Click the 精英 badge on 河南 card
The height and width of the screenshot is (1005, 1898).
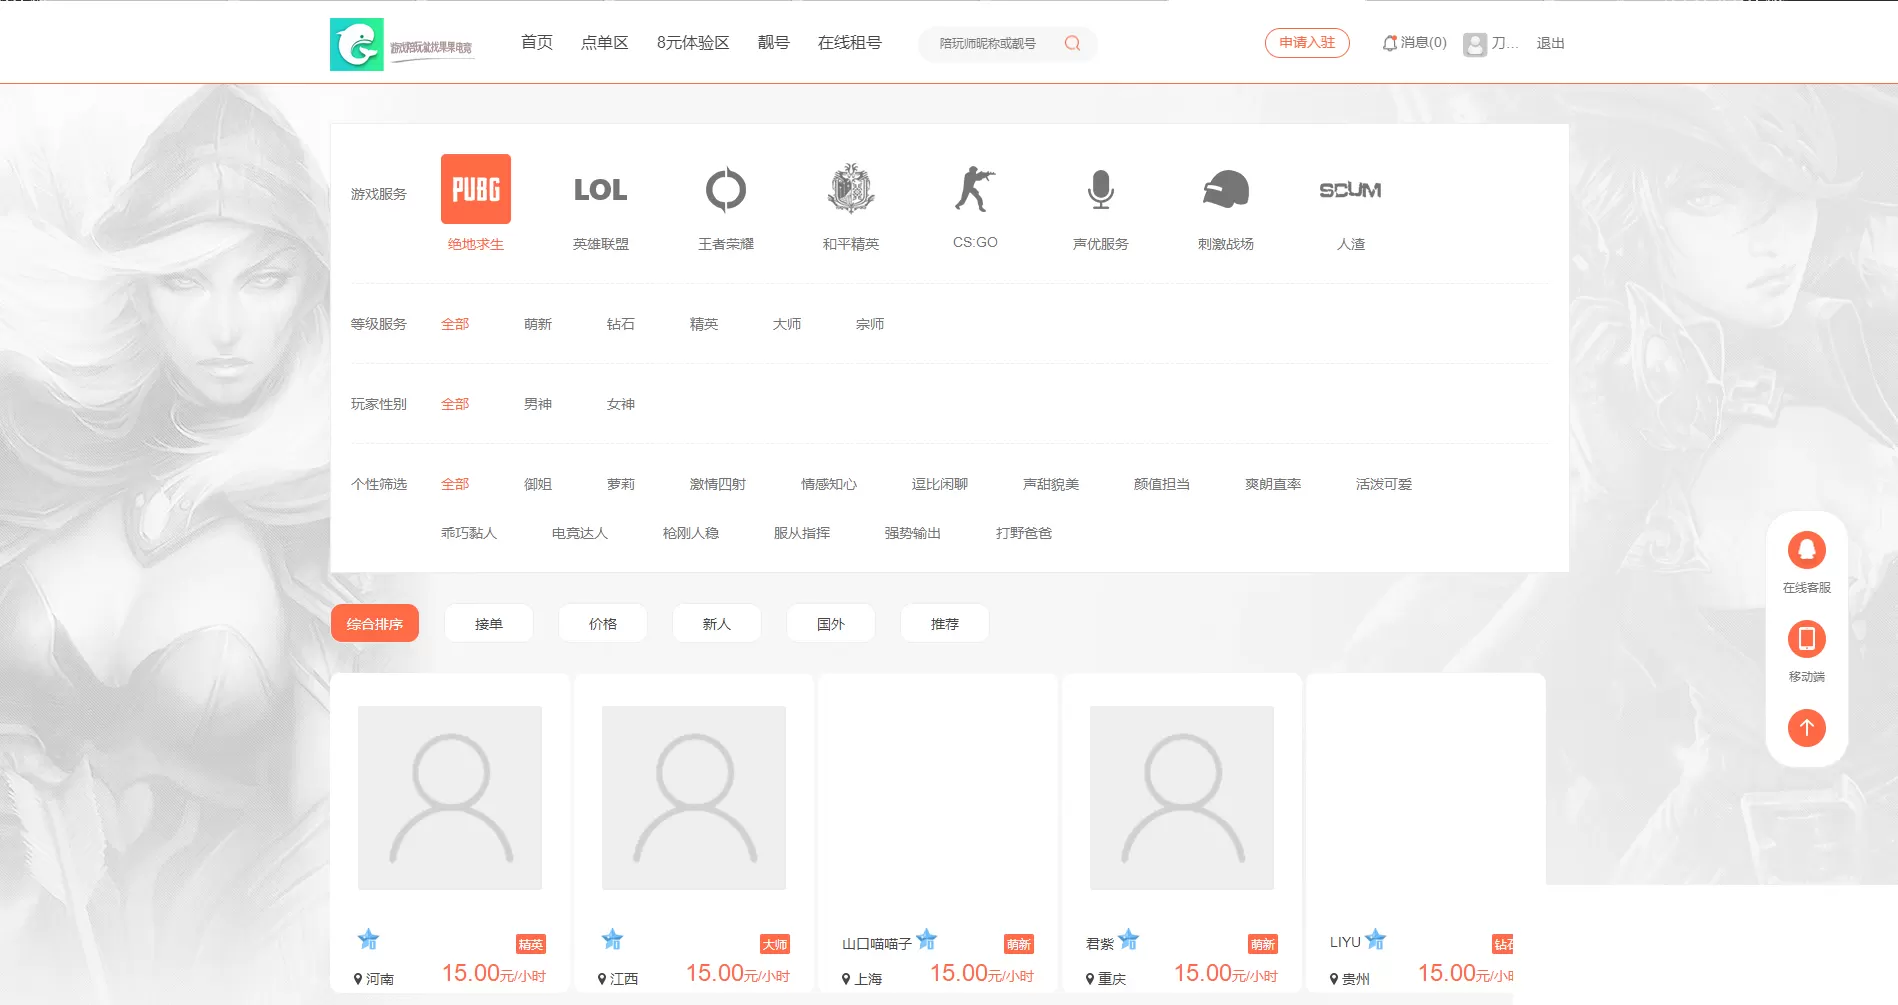531,944
